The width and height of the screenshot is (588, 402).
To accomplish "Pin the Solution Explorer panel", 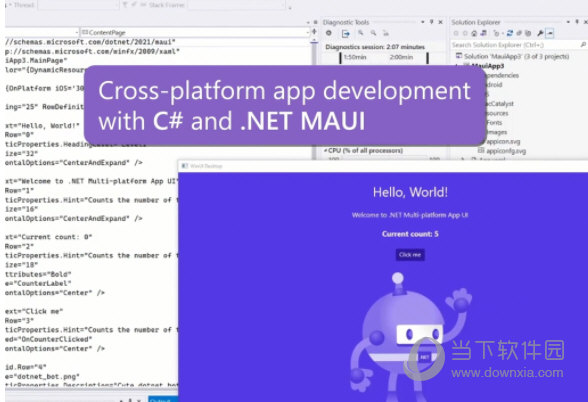I will tap(577, 22).
